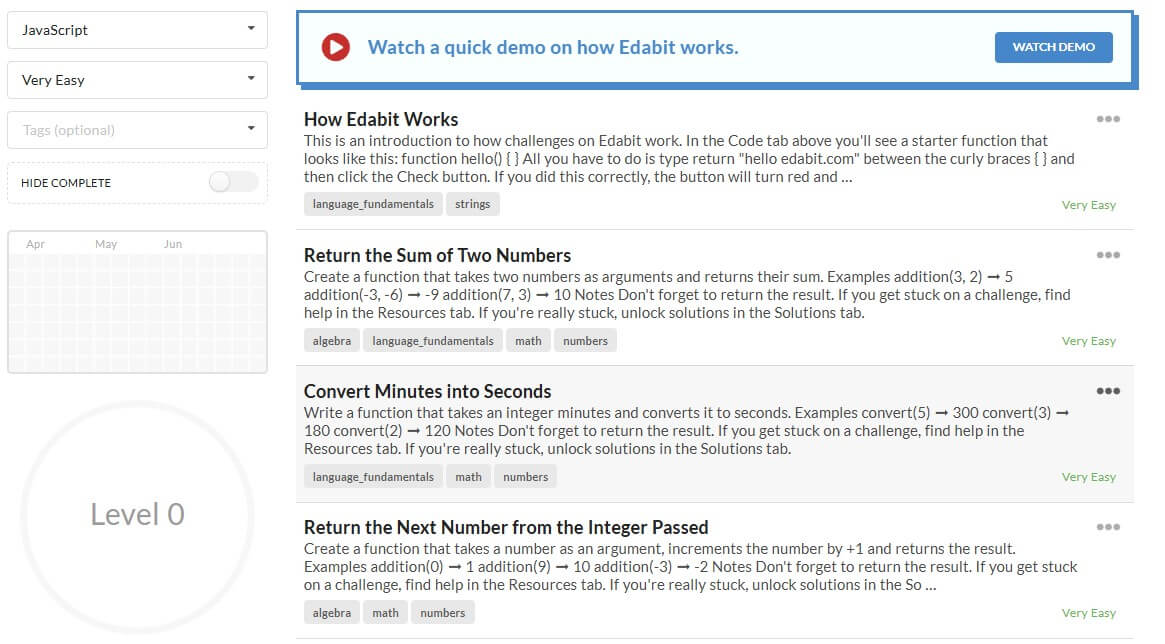Viewport: 1165px width, 644px height.
Task: Open options for Convert Minutes into Seconds
Action: click(1108, 391)
